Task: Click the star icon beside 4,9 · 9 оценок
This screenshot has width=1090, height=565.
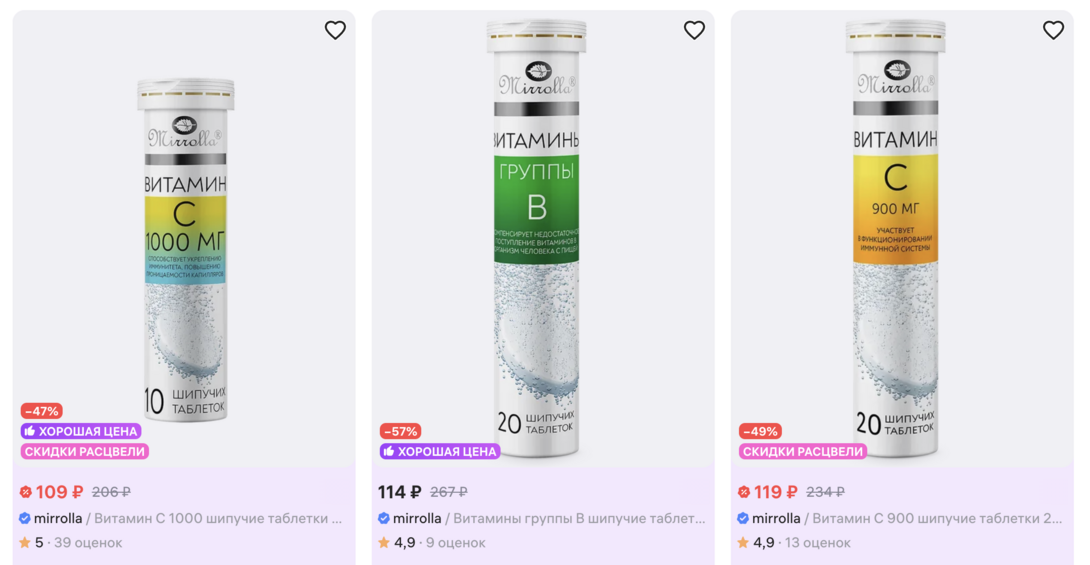Action: pos(384,543)
